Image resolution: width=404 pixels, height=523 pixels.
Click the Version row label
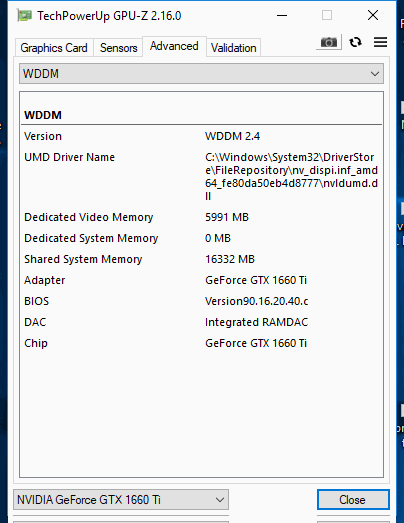click(x=43, y=136)
